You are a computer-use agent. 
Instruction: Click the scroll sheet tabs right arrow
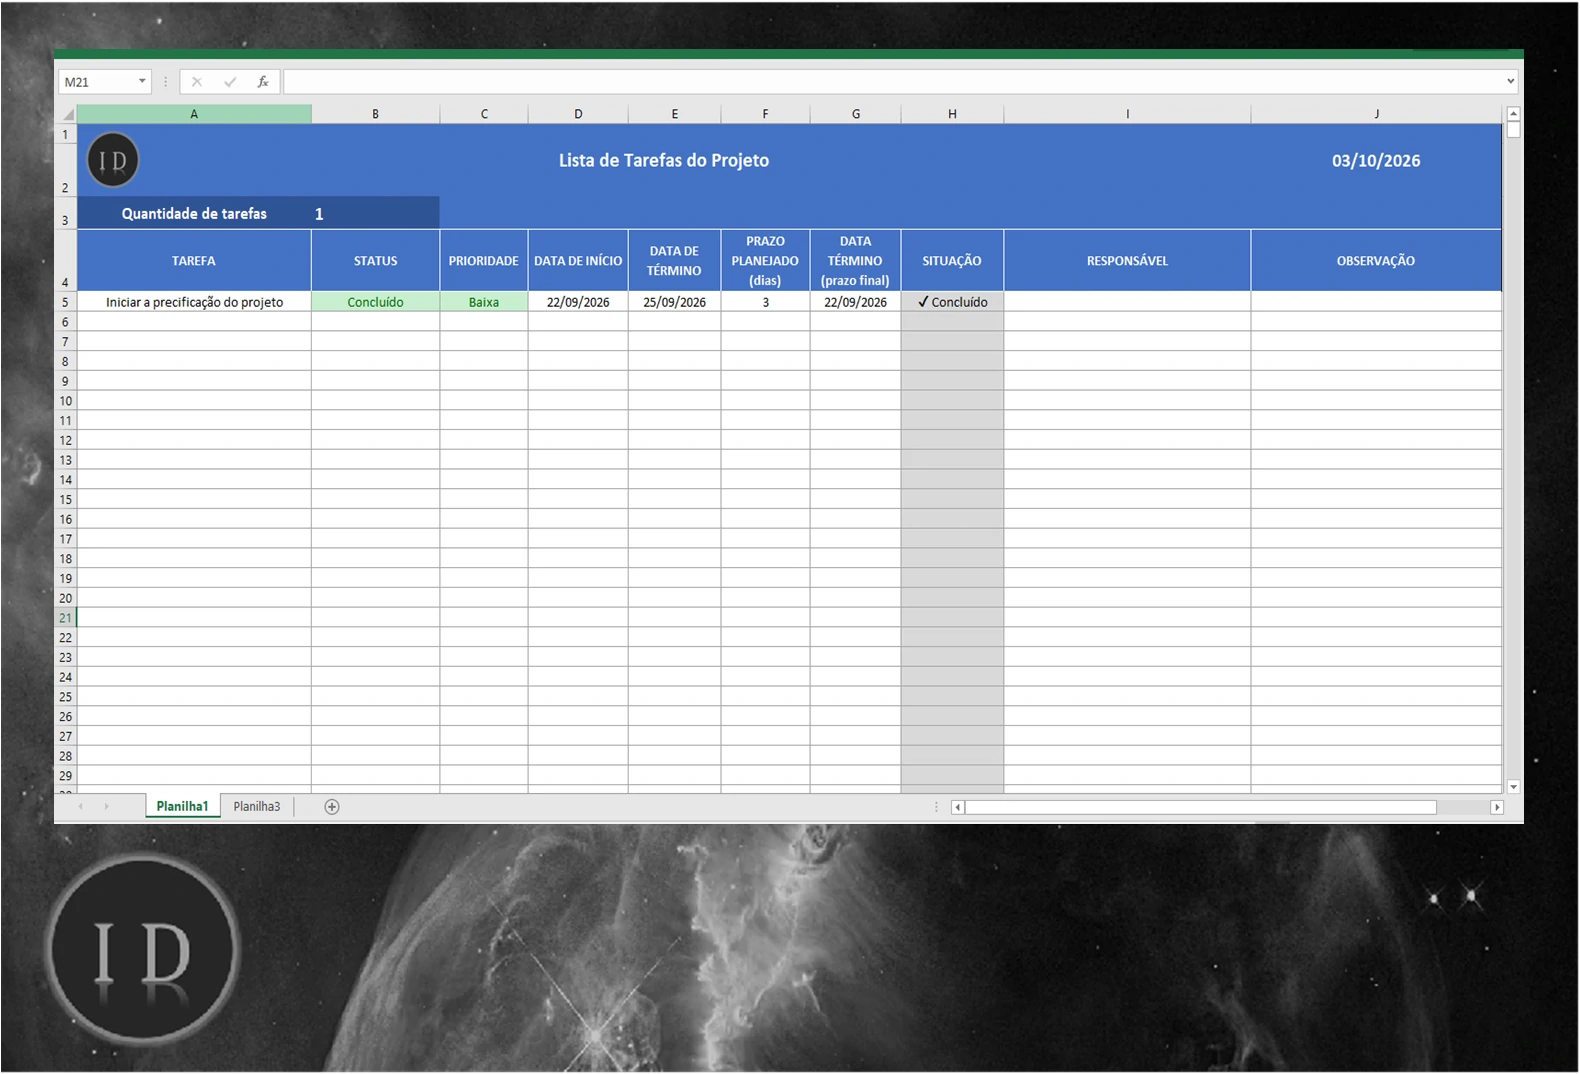106,806
